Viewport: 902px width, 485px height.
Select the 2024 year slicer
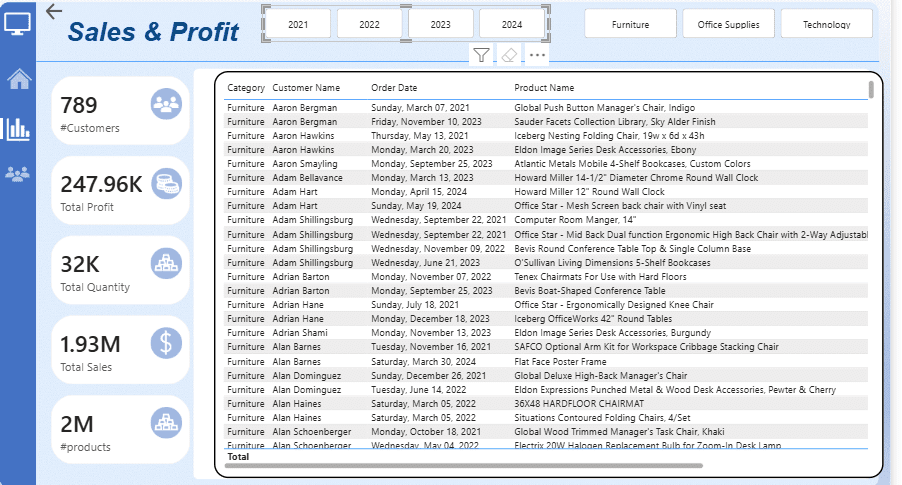coord(511,24)
